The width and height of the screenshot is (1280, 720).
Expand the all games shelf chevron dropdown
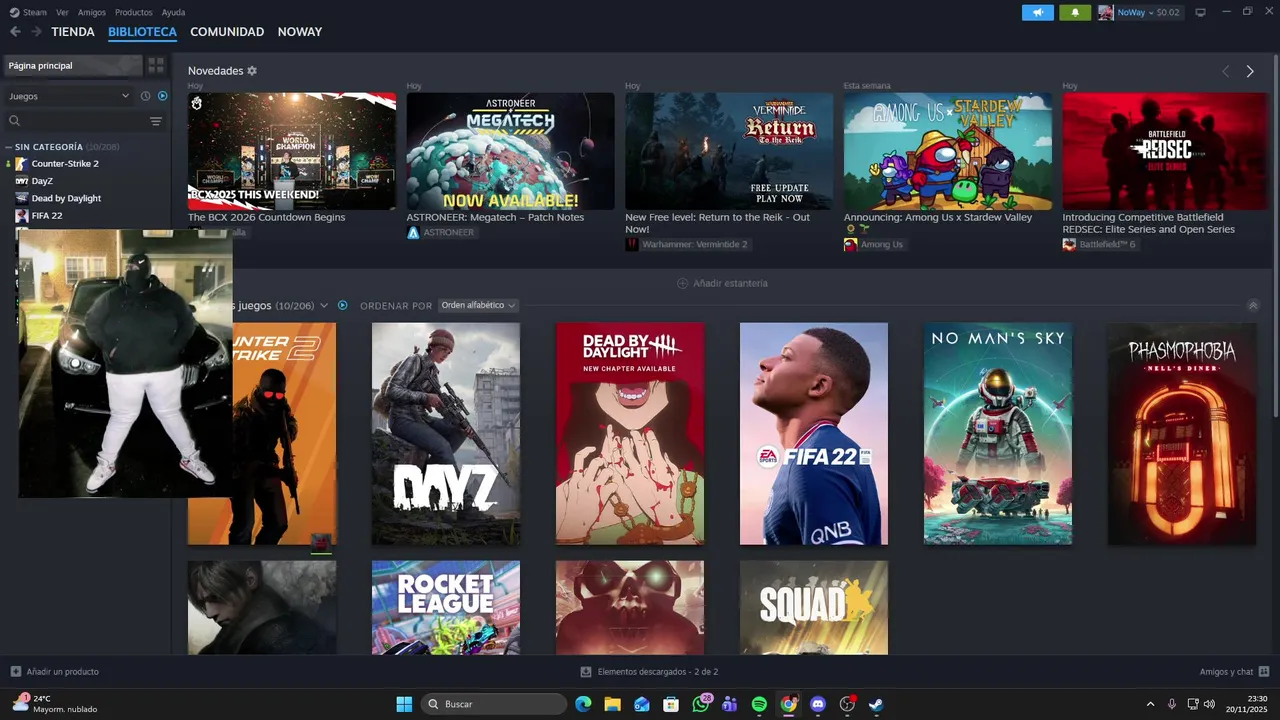[x=324, y=305]
